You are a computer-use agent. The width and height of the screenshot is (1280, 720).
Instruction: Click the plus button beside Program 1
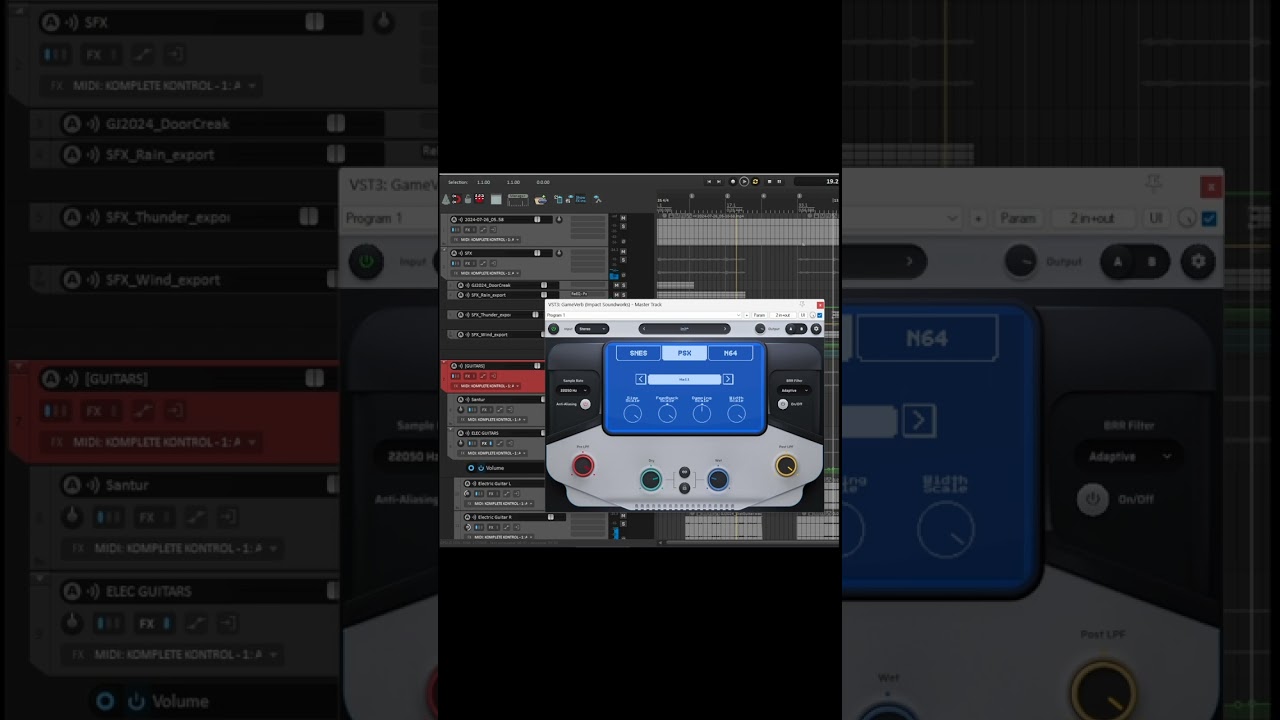[x=747, y=315]
